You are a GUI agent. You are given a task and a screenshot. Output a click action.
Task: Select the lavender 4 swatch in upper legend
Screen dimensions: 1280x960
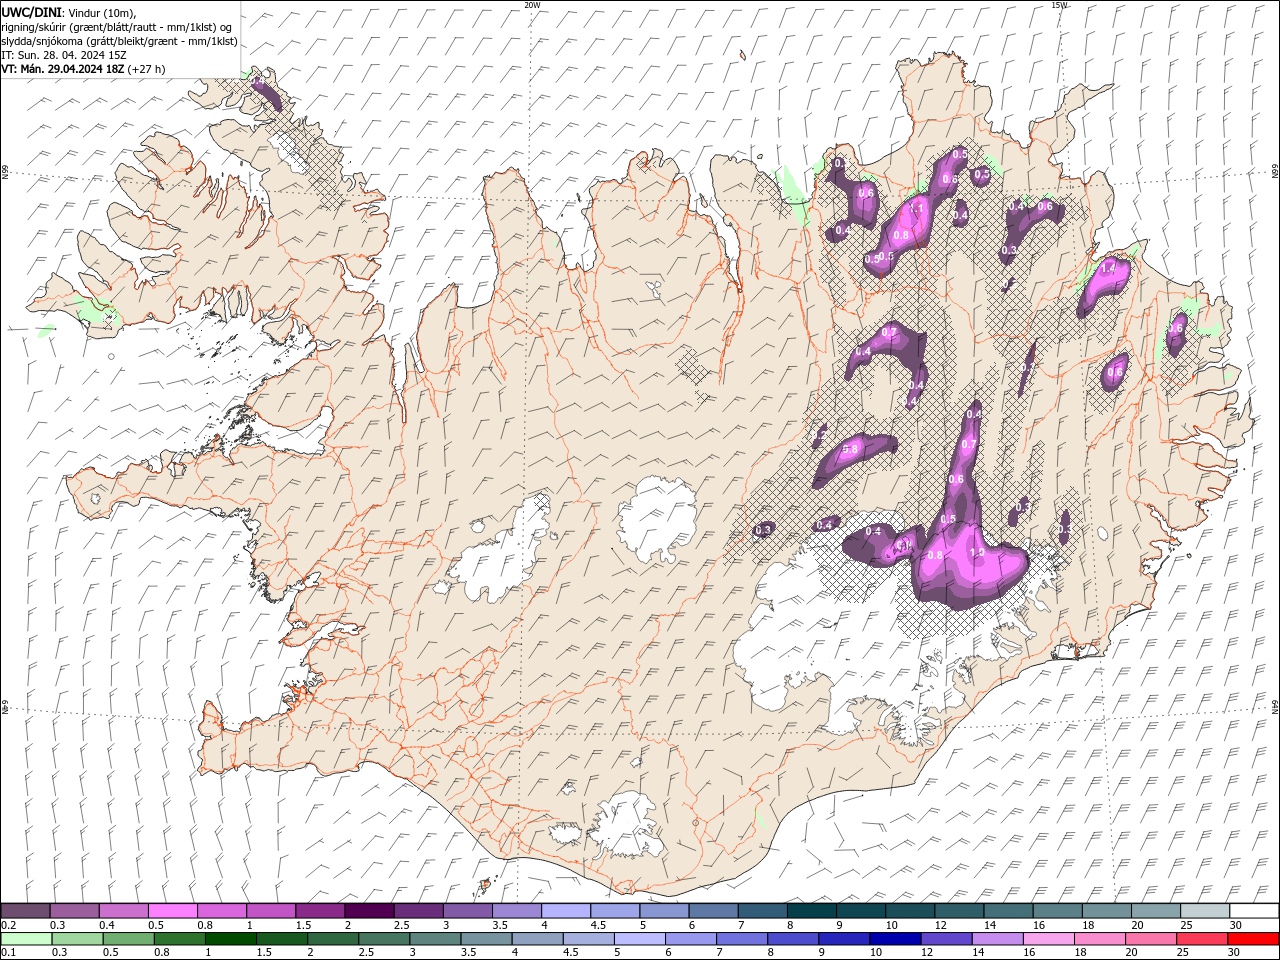[x=565, y=911]
